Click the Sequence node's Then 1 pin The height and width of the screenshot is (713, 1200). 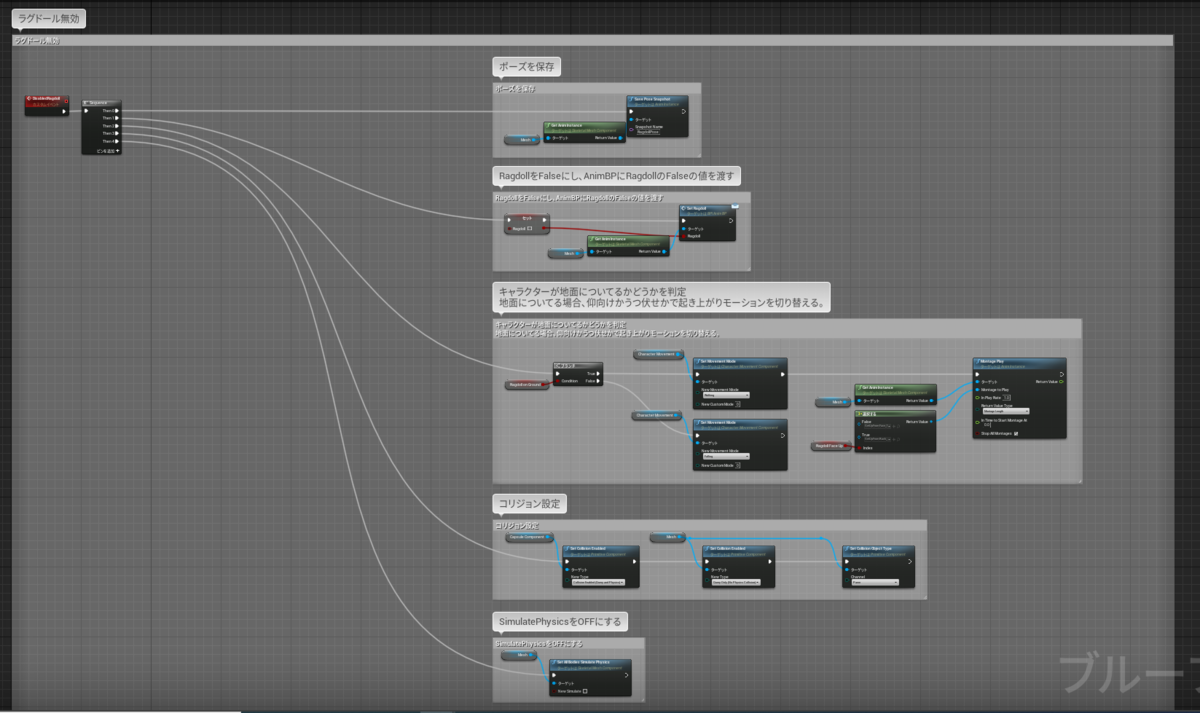coord(116,118)
